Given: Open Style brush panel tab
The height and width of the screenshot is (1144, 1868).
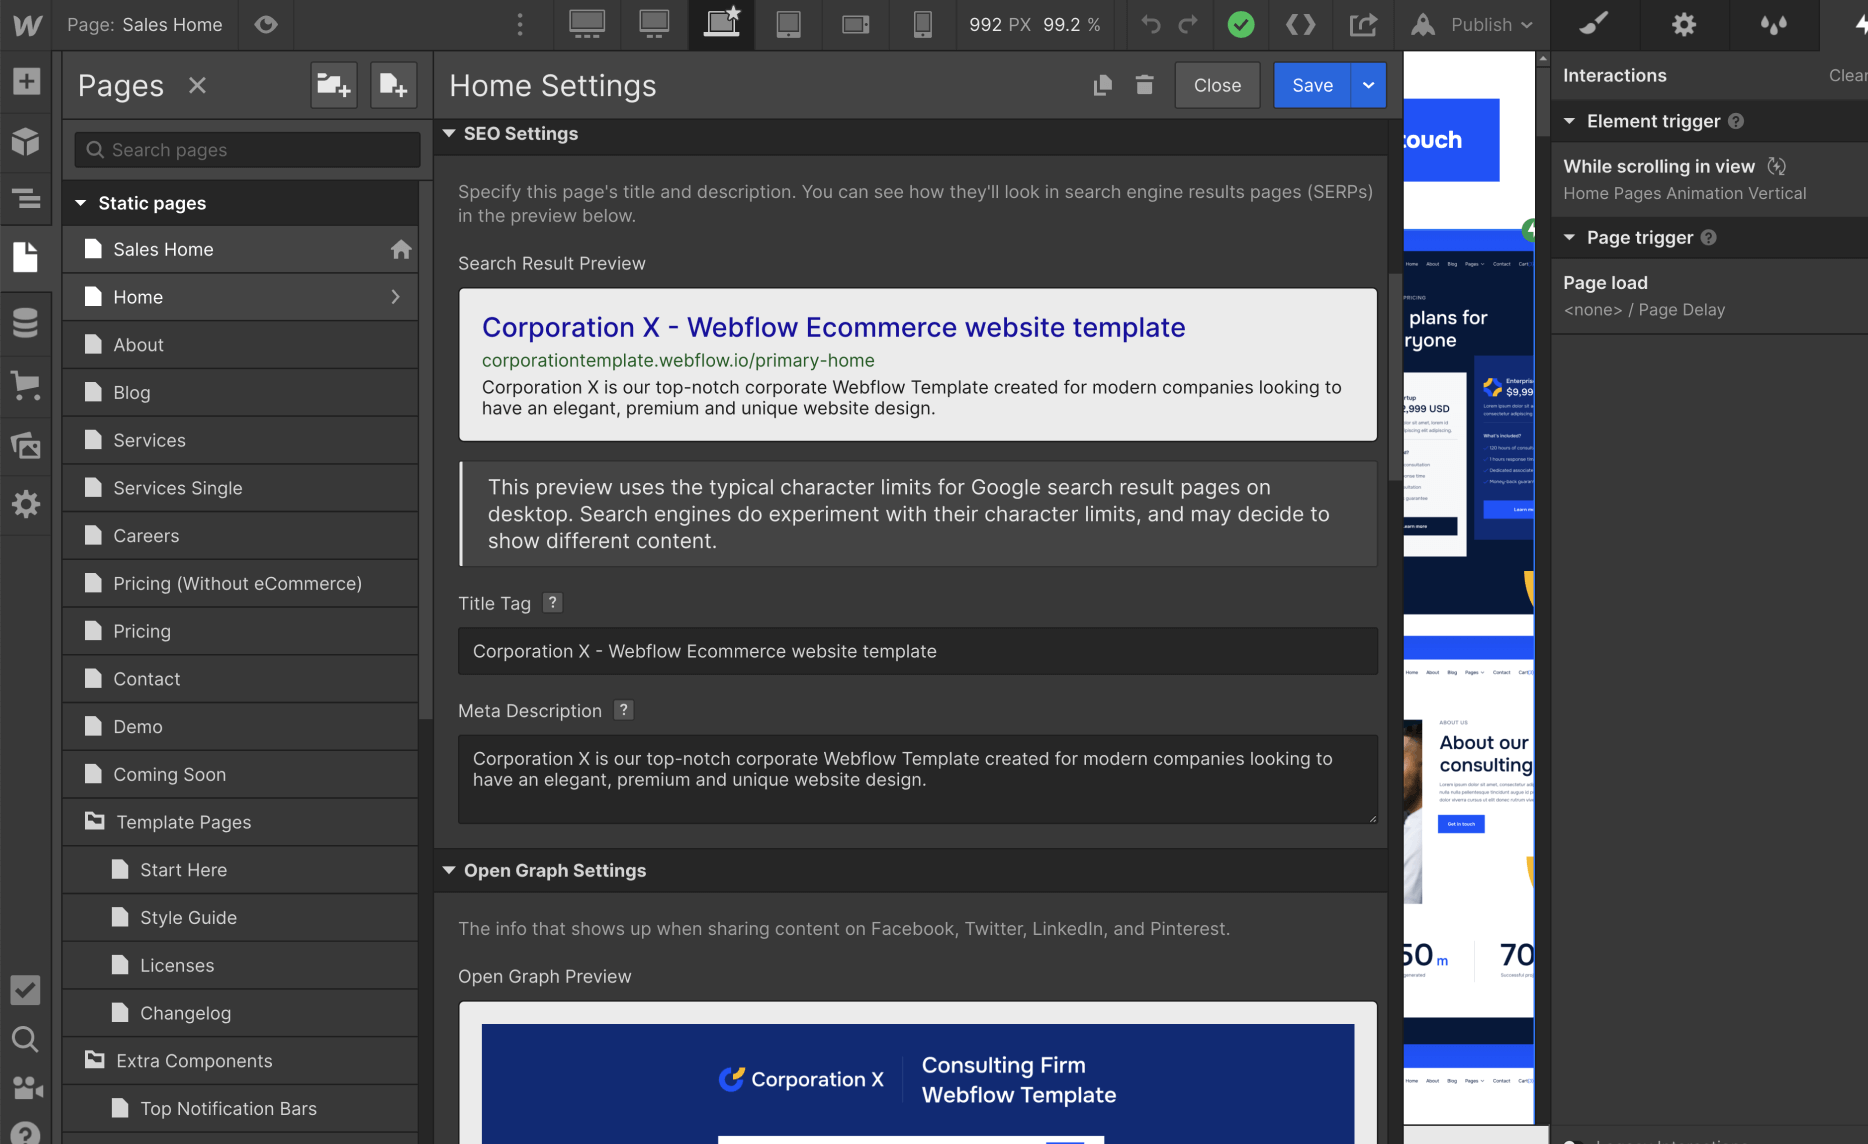Looking at the screenshot, I should 1594,25.
